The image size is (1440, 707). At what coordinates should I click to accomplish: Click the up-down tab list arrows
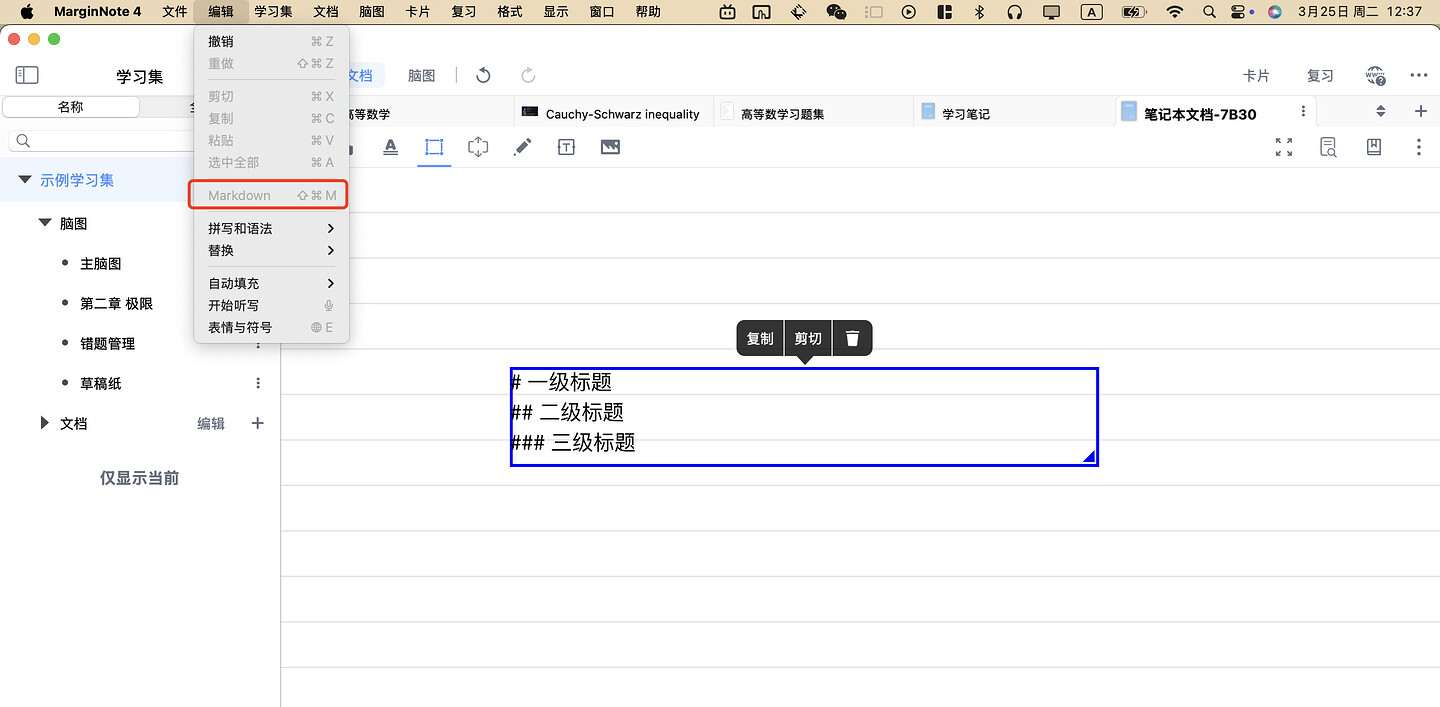pos(1381,112)
